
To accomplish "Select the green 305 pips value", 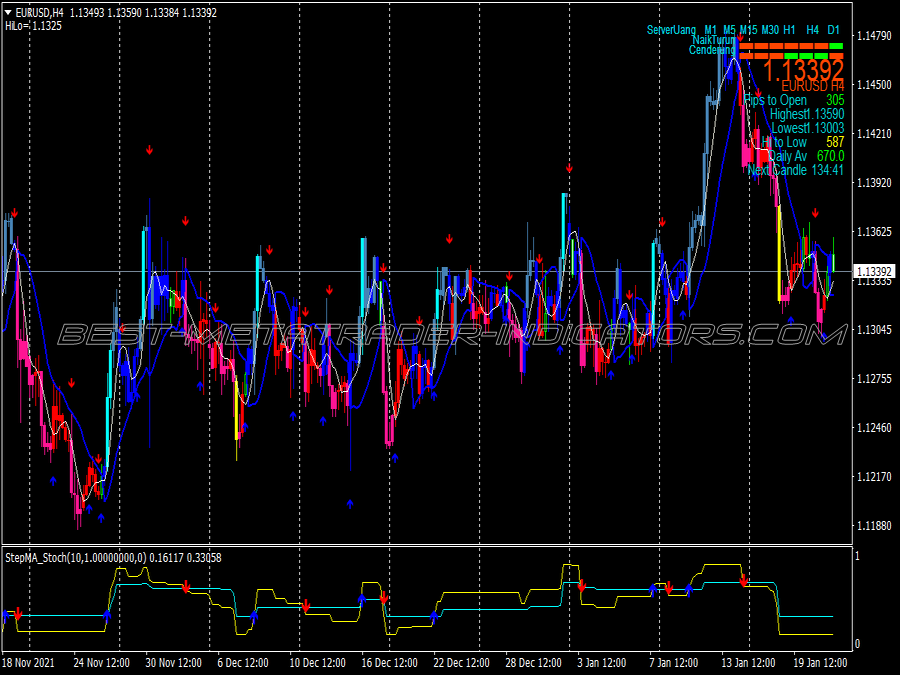I will tap(835, 100).
